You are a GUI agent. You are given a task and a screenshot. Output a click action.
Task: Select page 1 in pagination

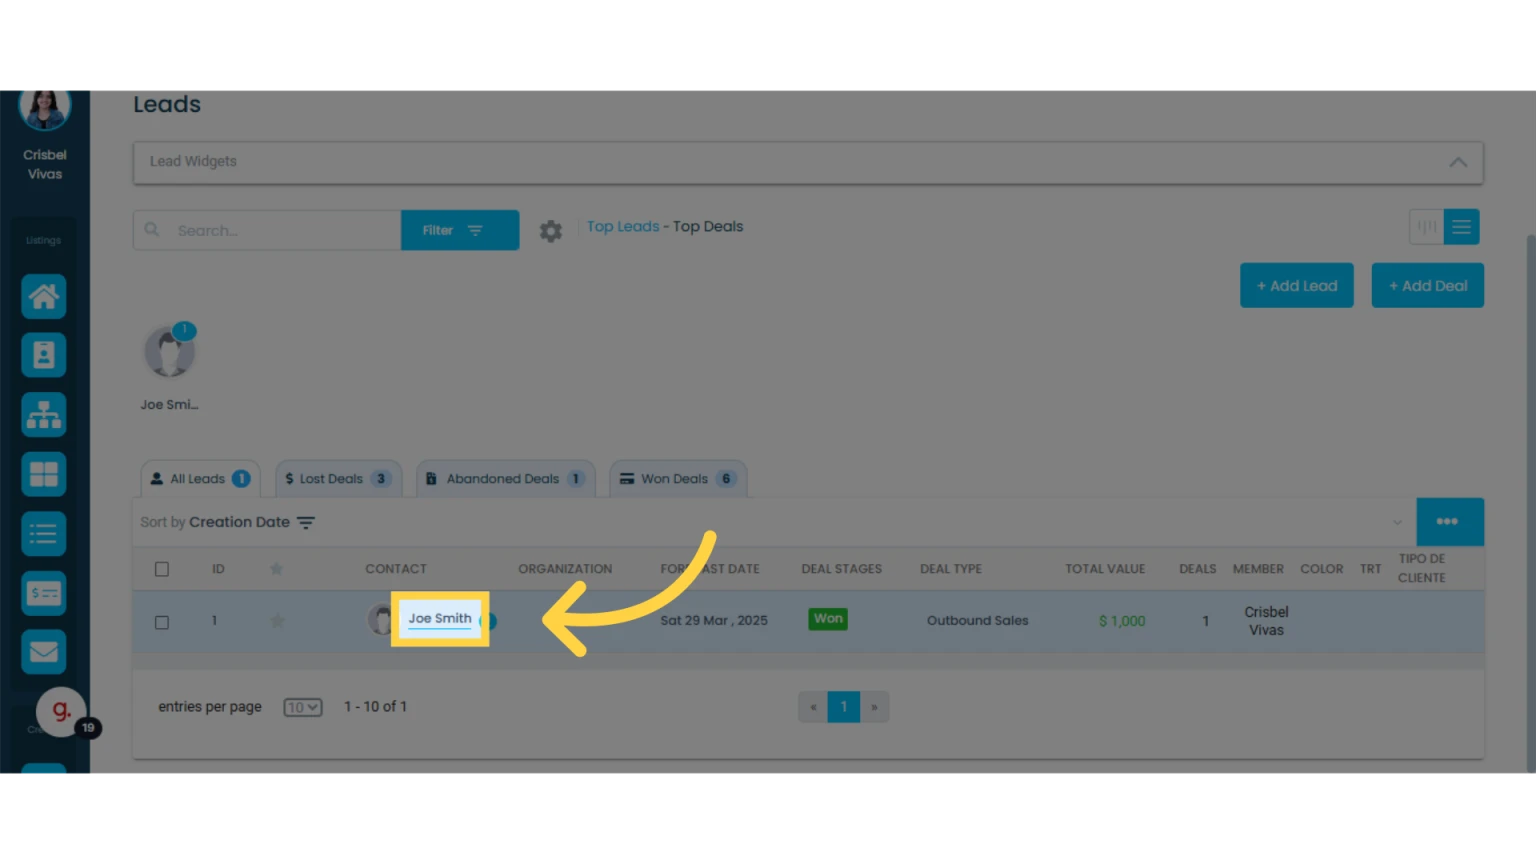[x=844, y=707]
